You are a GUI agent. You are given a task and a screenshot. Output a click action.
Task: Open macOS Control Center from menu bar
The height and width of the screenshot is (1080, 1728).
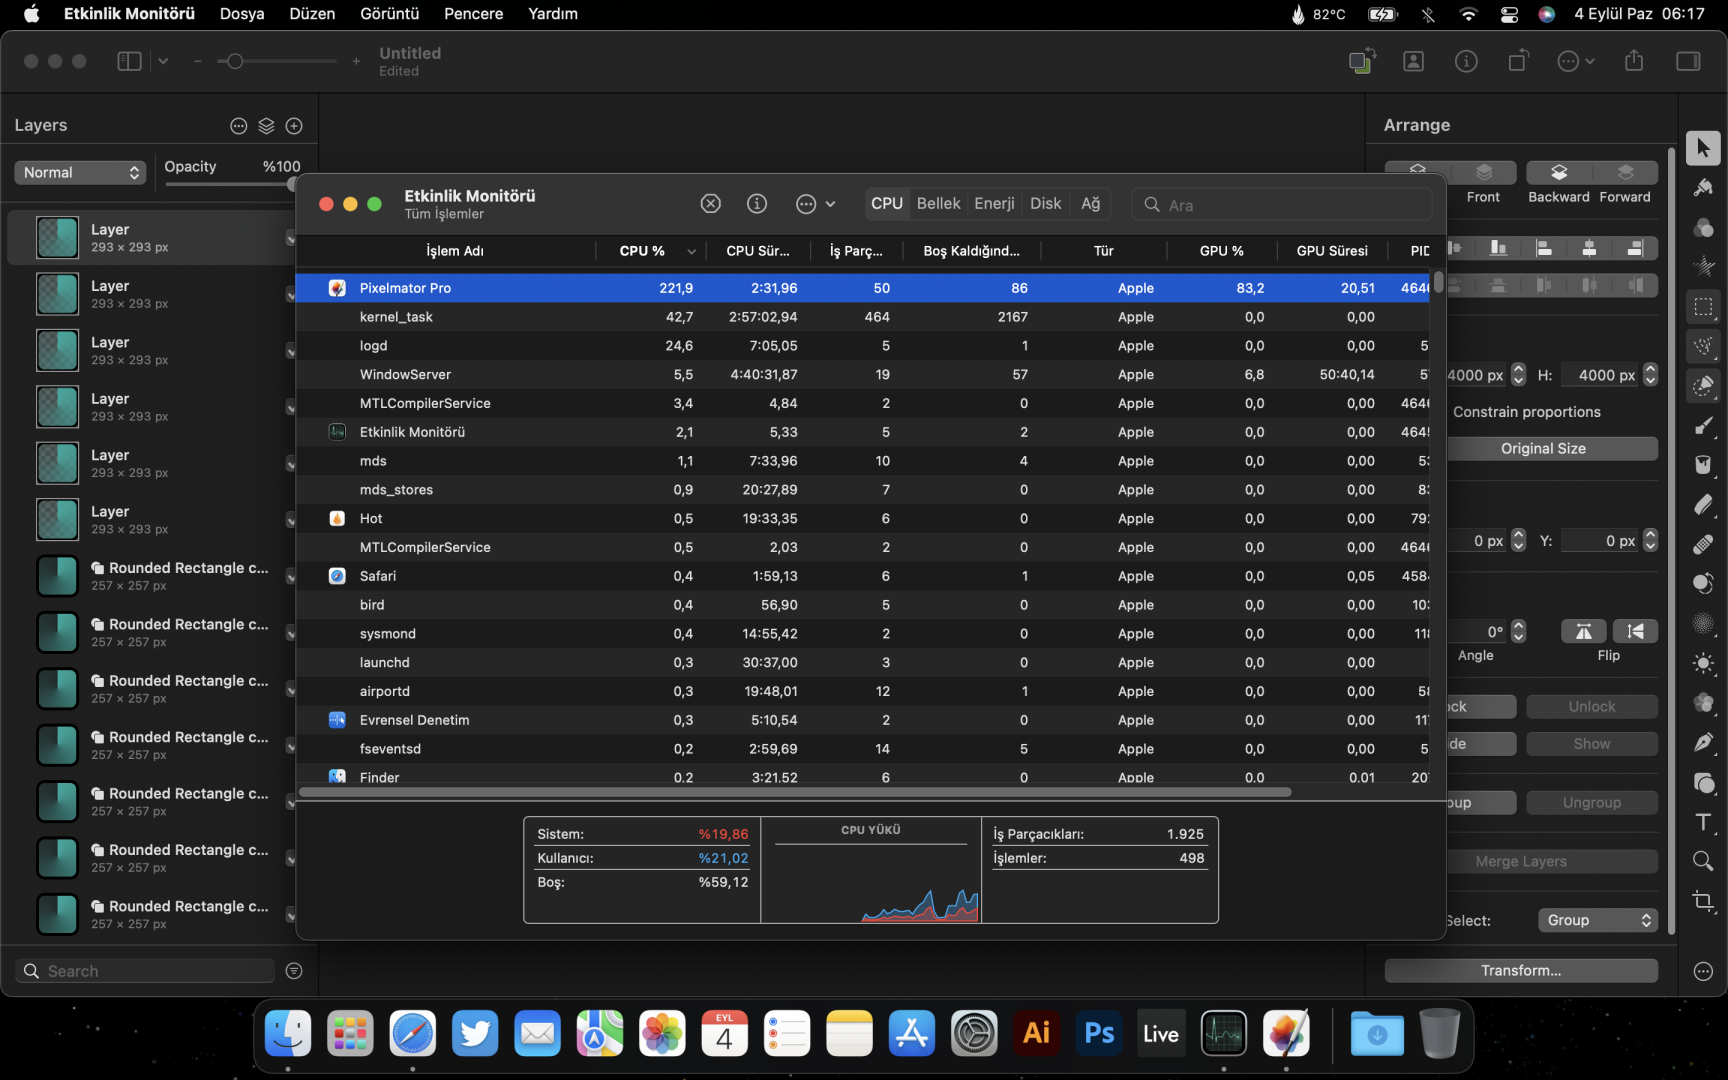click(x=1509, y=14)
